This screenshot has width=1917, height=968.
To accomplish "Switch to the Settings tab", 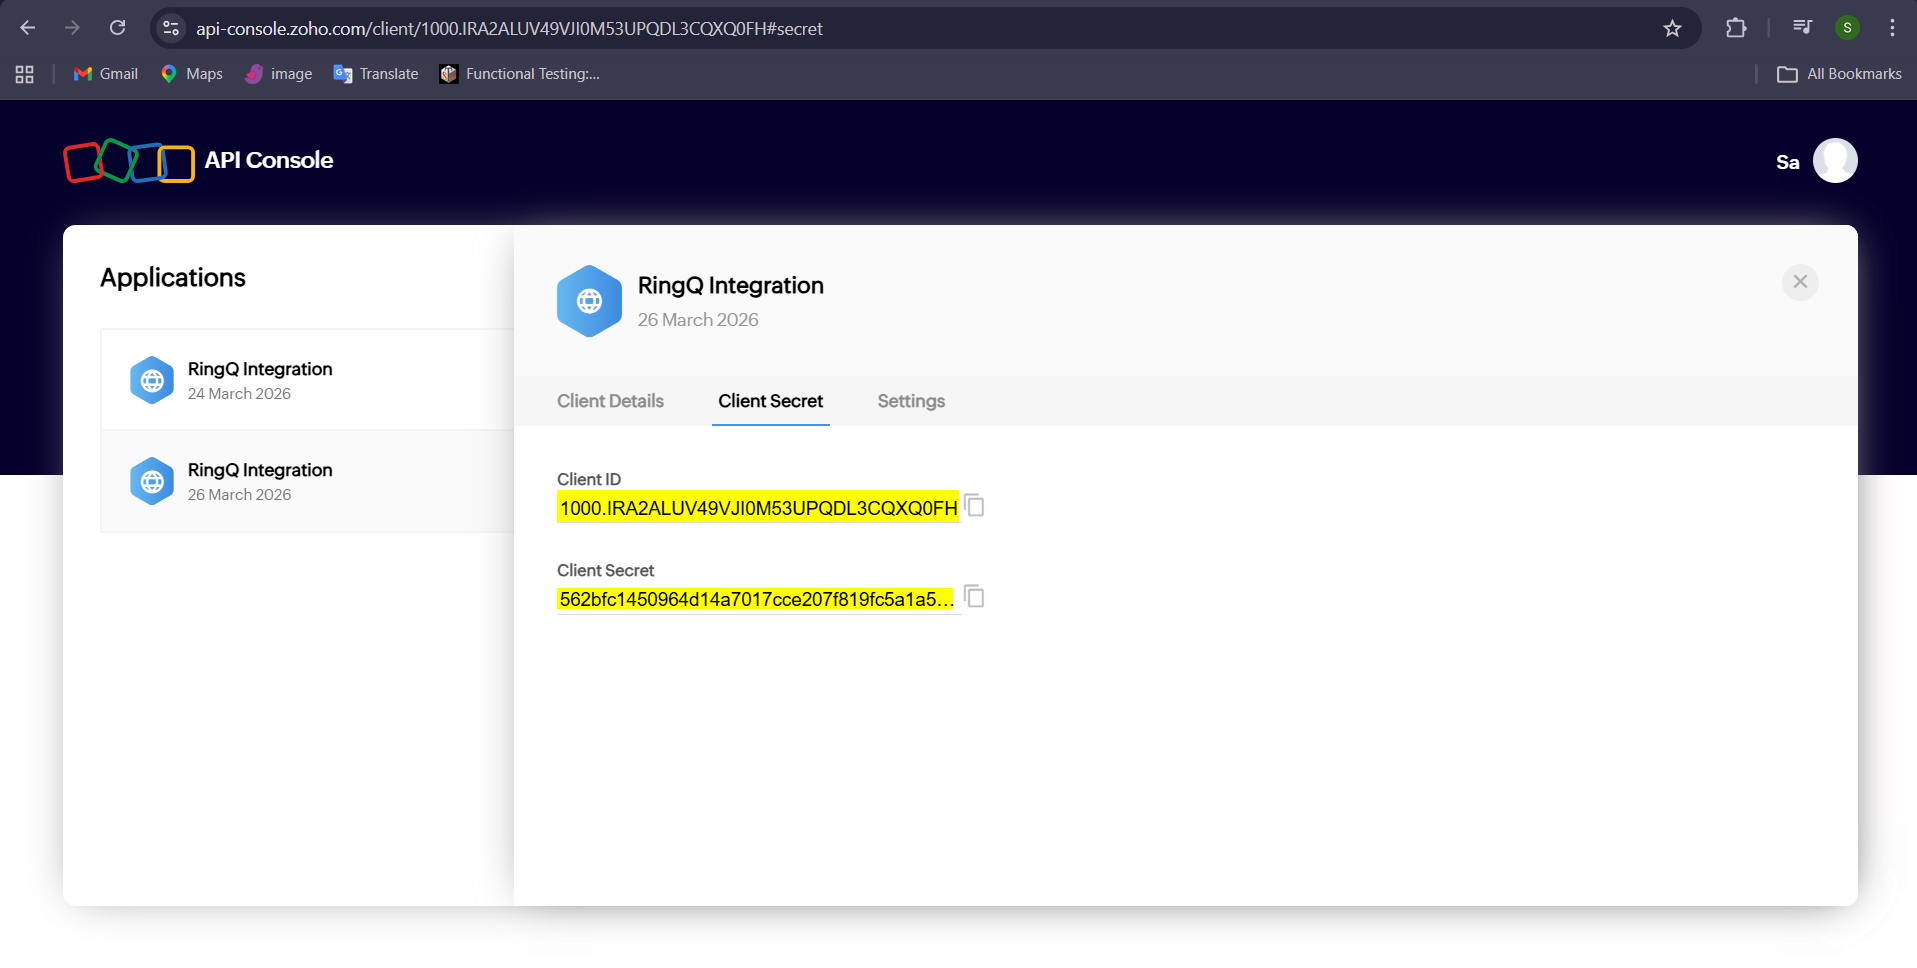I will [x=911, y=401].
